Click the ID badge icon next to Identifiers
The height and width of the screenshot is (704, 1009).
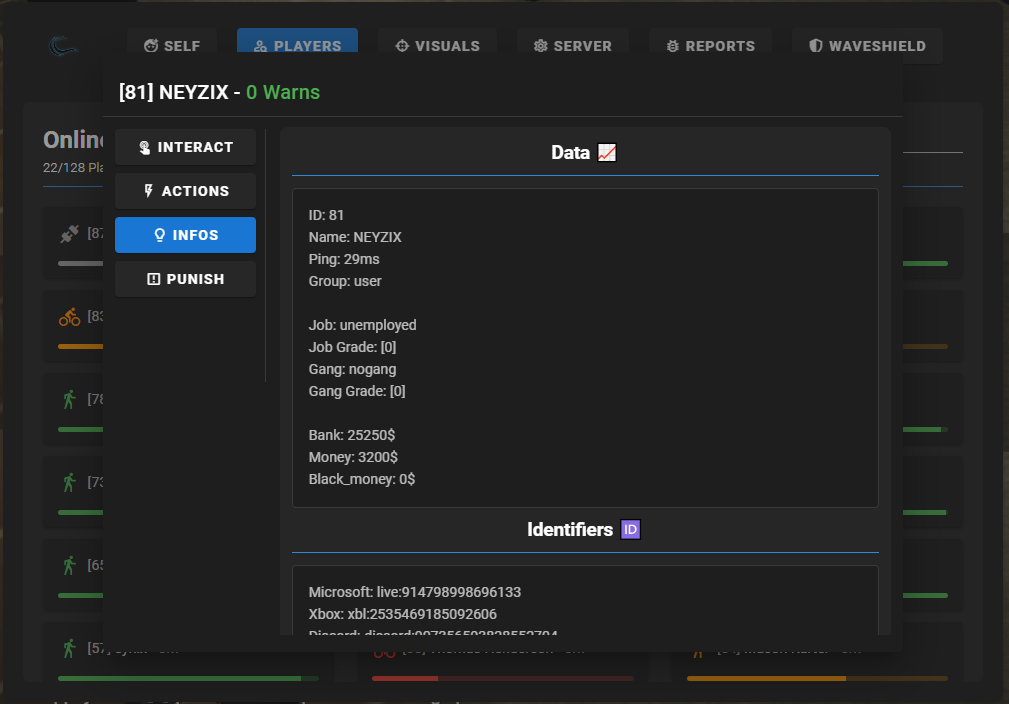click(x=630, y=529)
